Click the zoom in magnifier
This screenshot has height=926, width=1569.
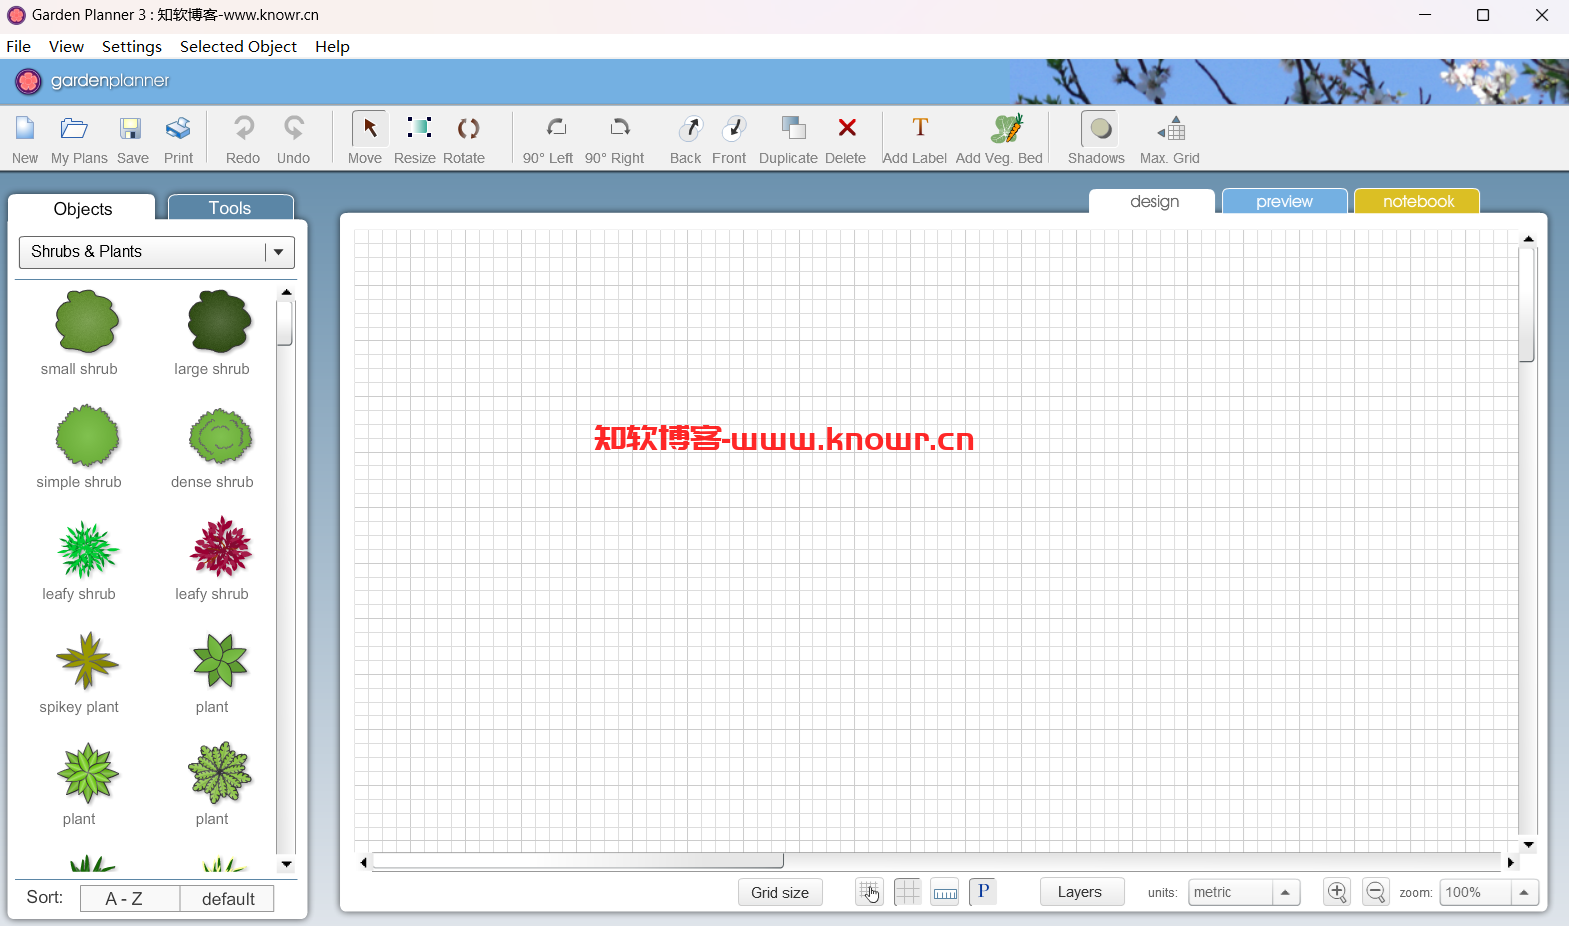click(x=1337, y=892)
